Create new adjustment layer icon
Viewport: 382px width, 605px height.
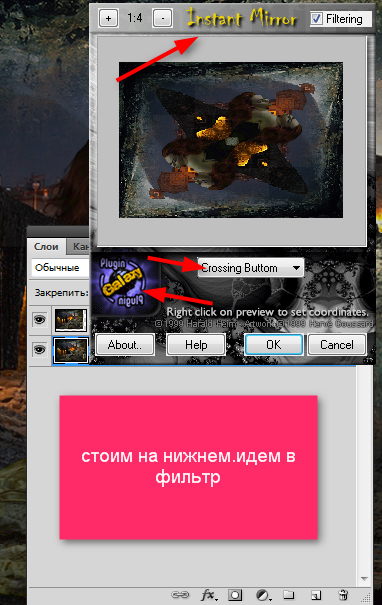pos(263,595)
